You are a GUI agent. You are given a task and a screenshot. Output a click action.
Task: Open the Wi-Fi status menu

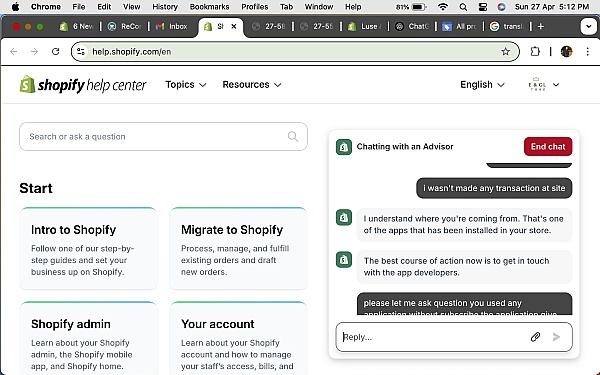point(443,7)
